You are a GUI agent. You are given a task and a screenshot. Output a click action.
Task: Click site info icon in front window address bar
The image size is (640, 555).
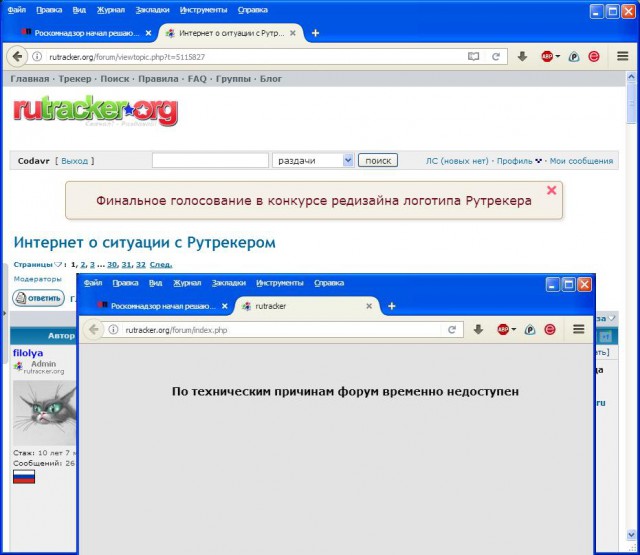pos(113,329)
